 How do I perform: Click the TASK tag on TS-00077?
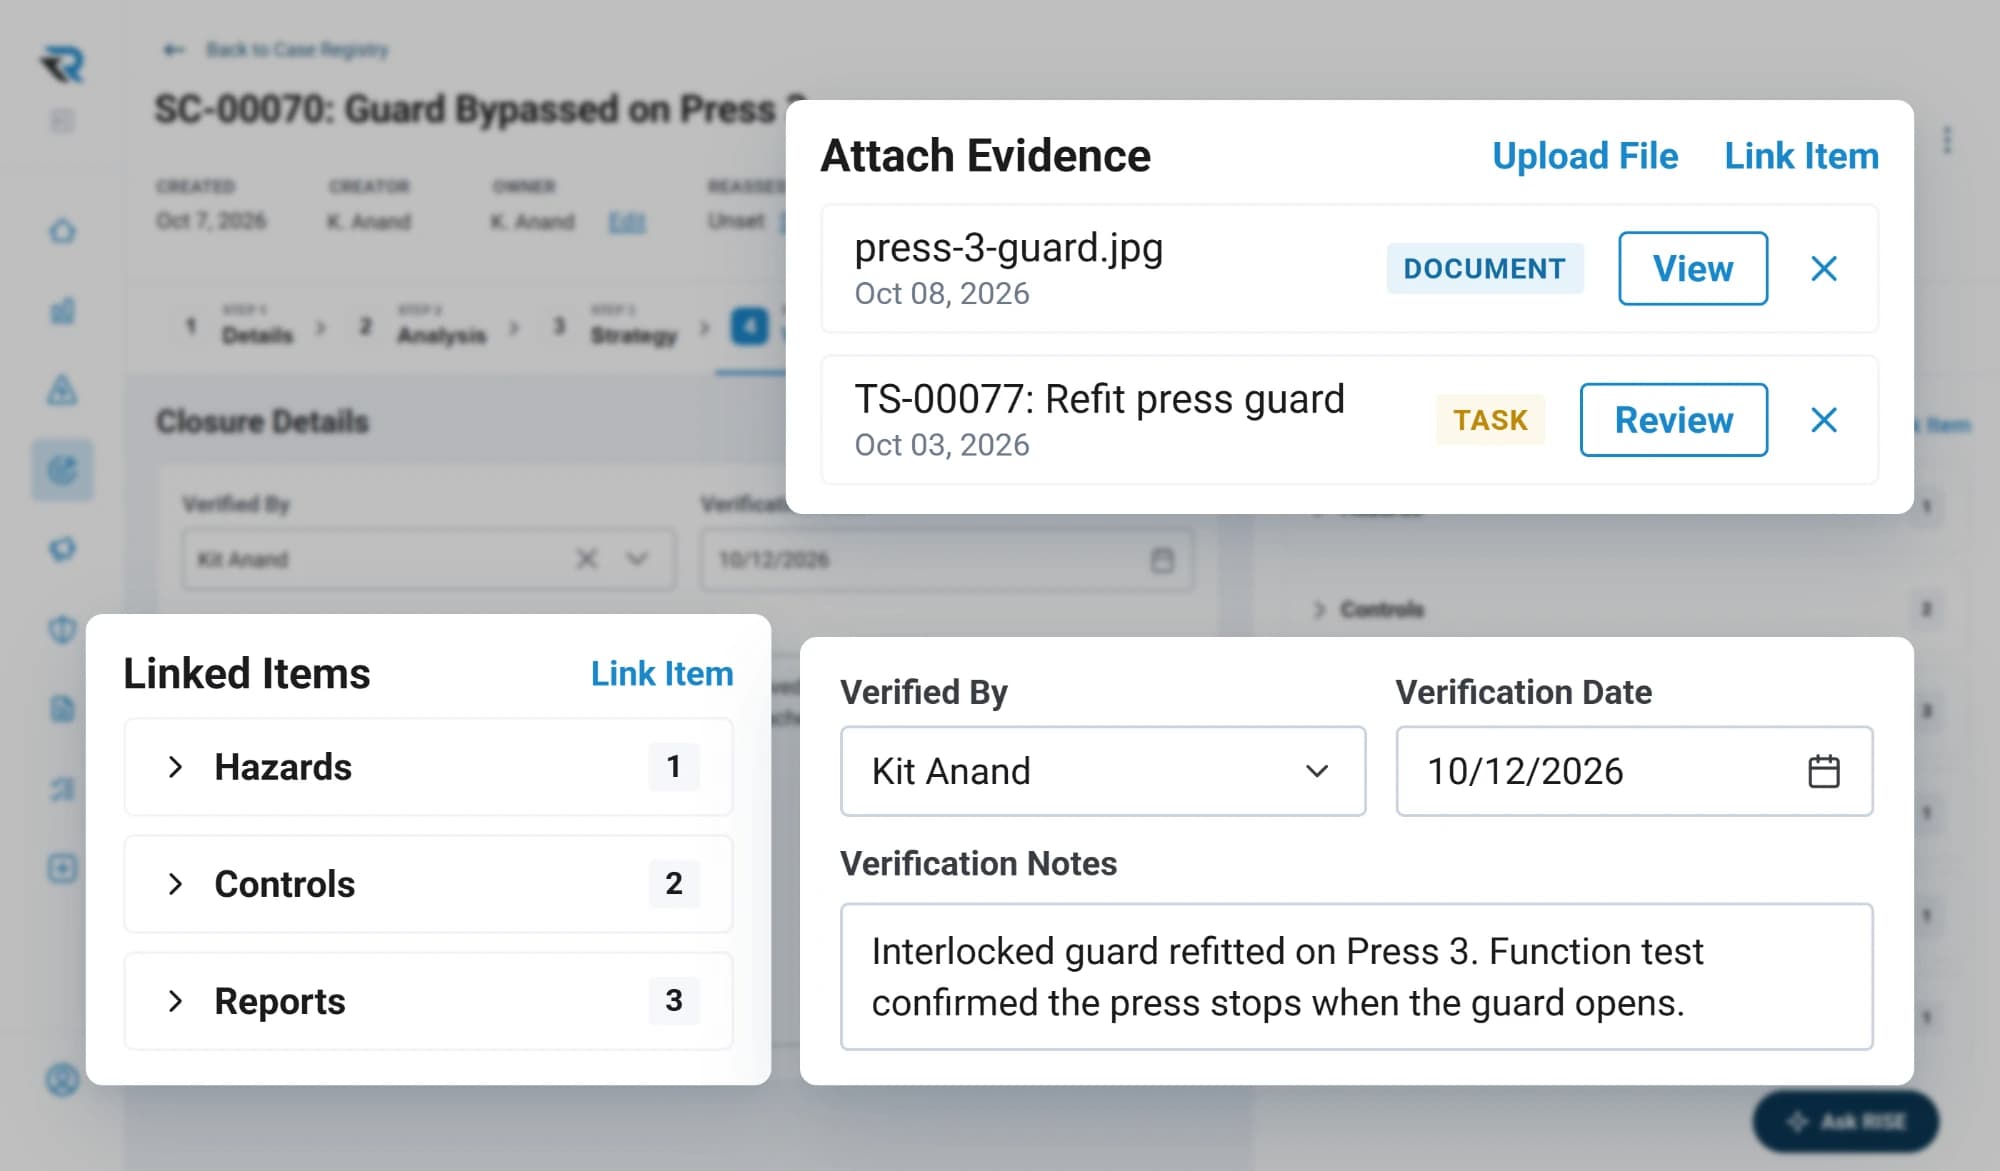point(1490,420)
